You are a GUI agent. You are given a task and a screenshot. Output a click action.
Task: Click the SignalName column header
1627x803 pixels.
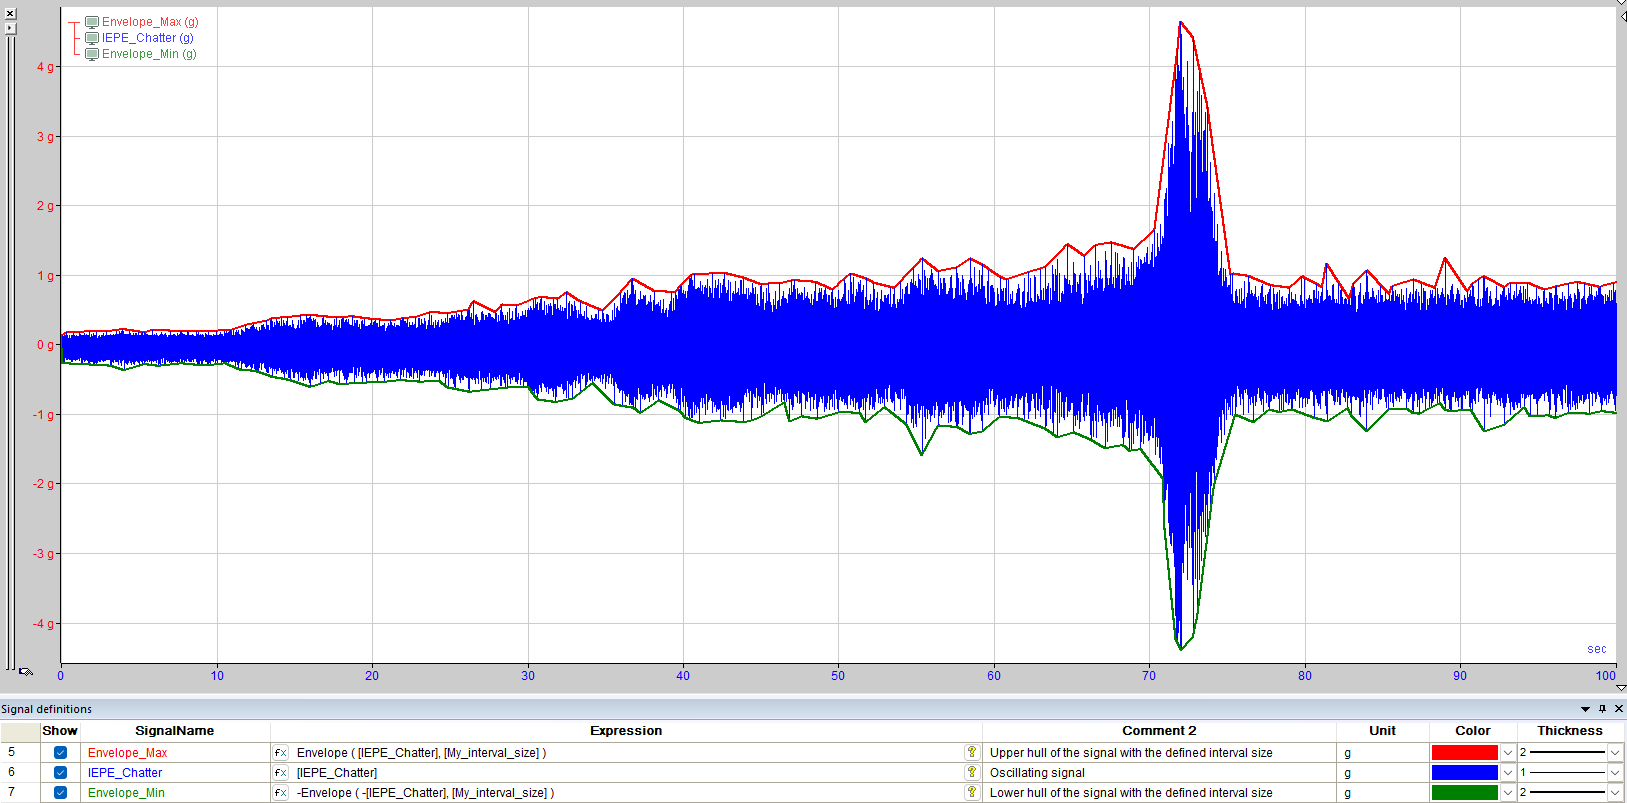tap(175, 731)
